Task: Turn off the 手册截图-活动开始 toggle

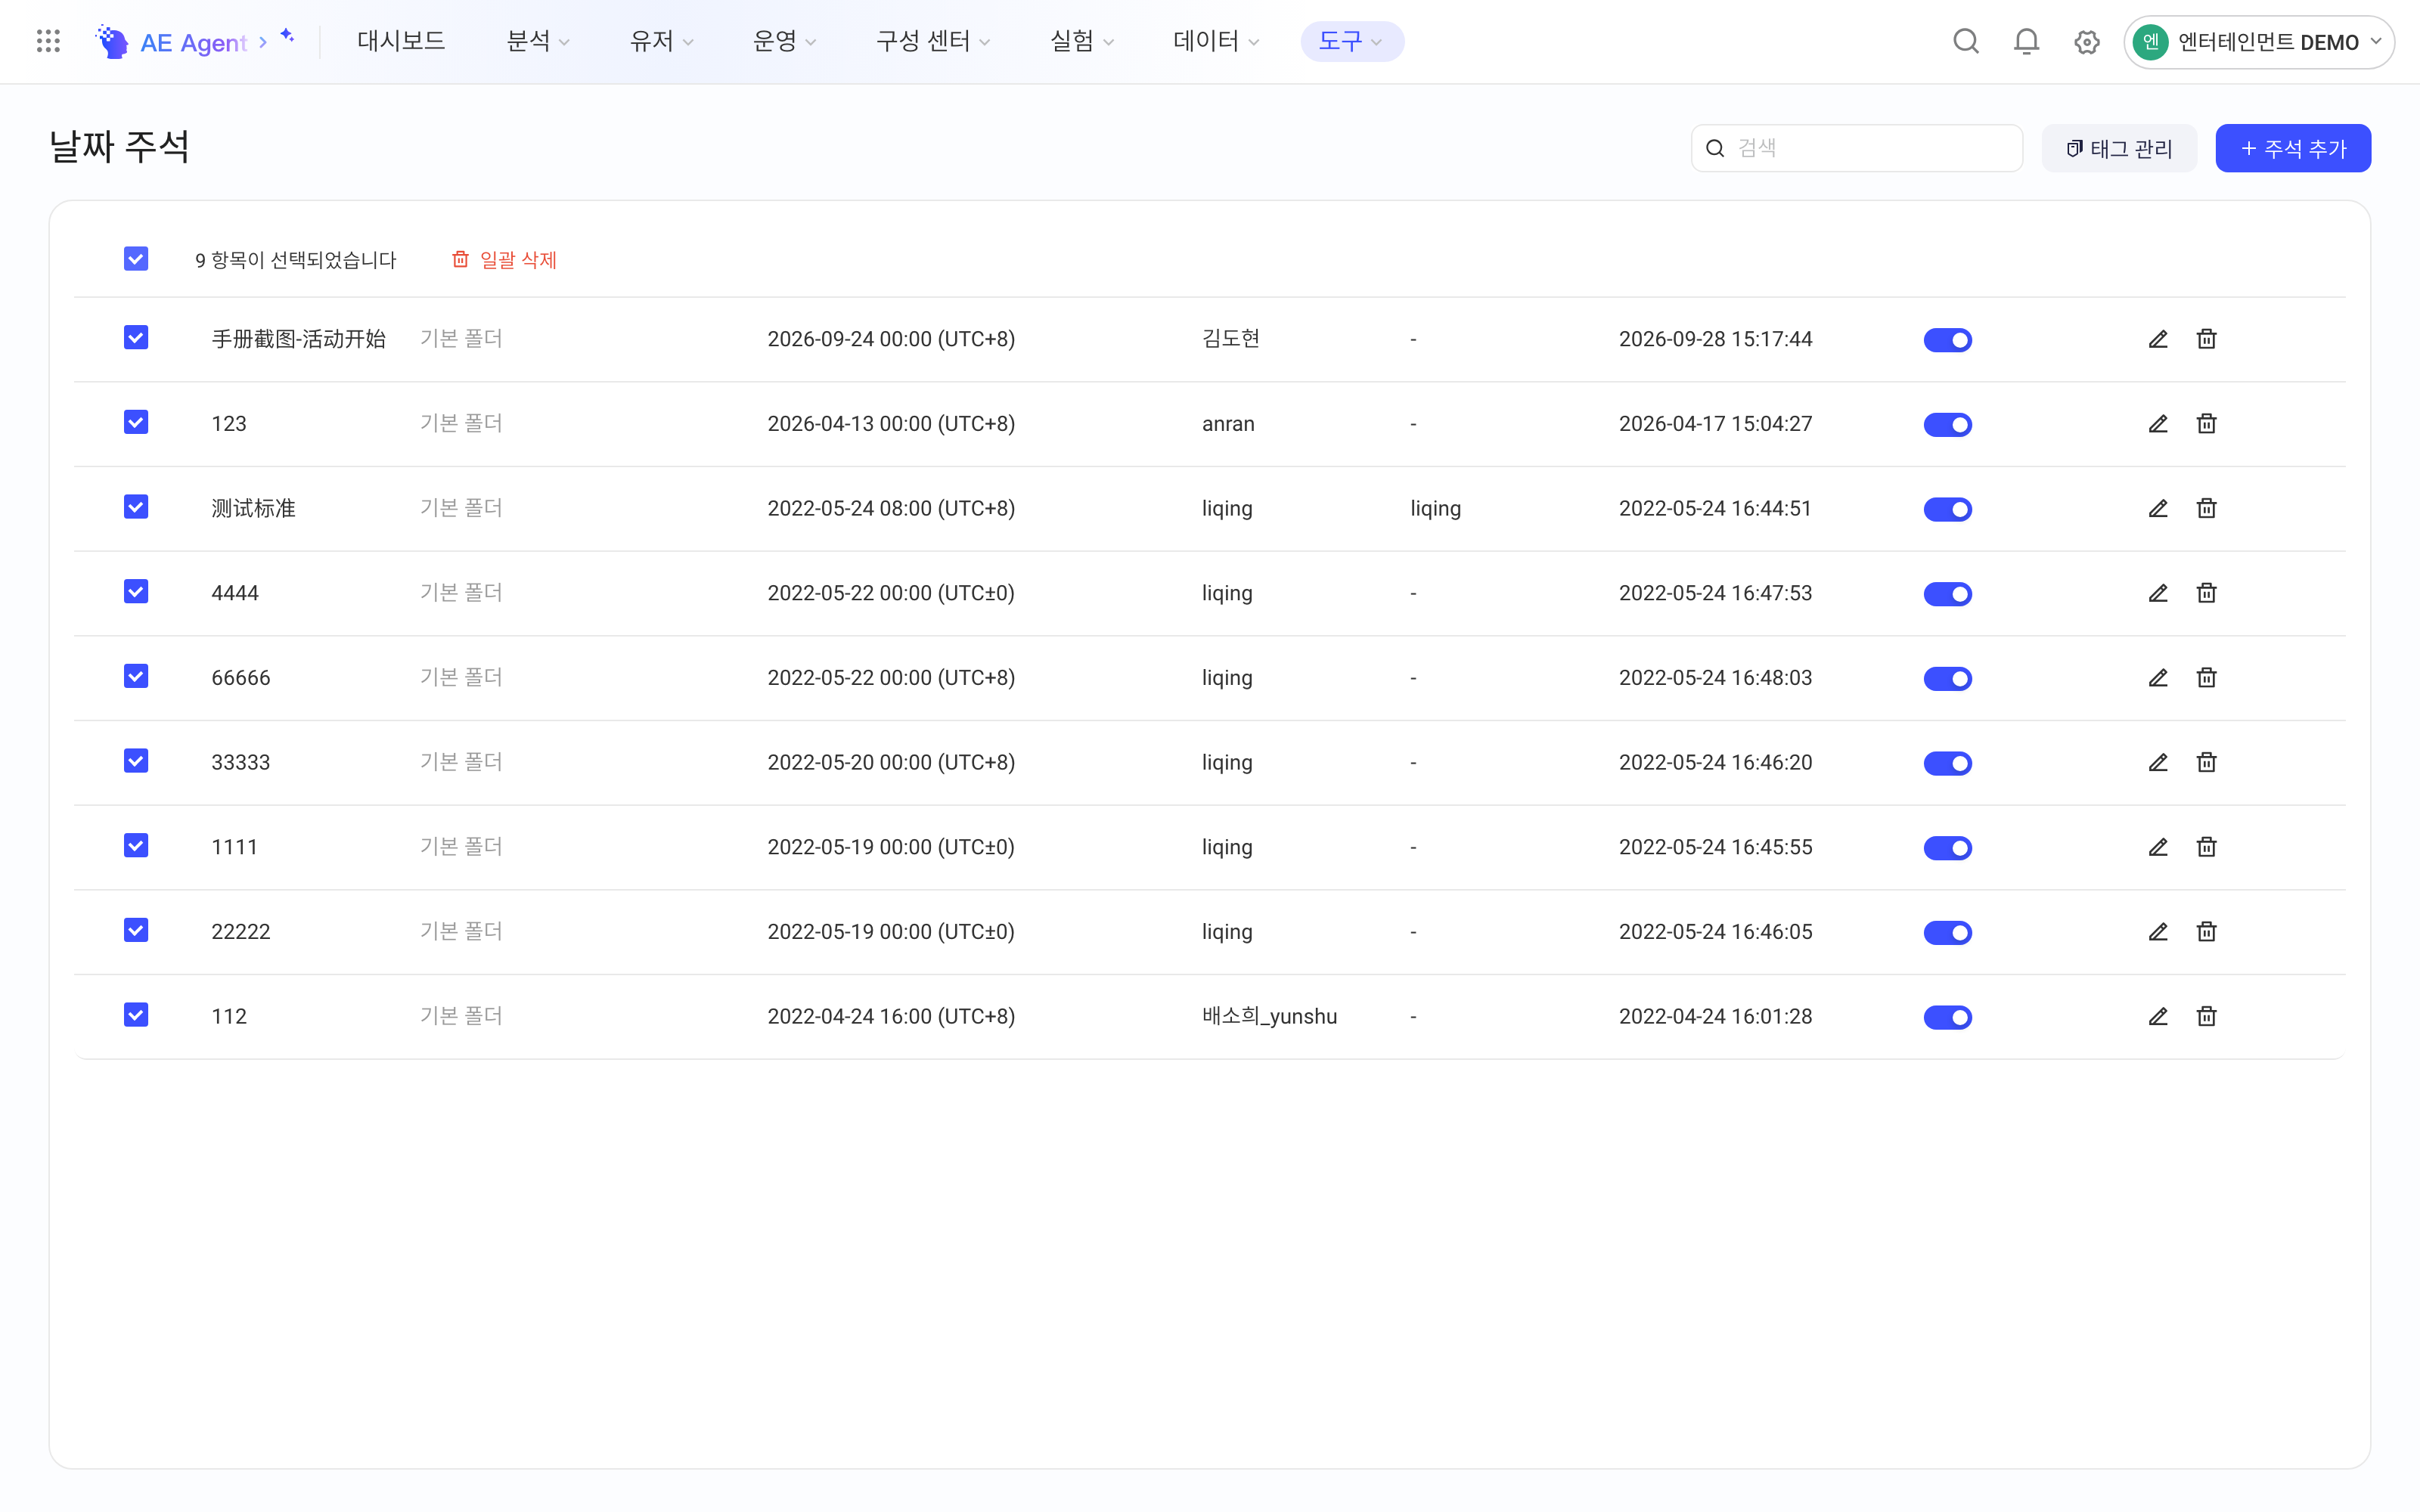Action: [x=1947, y=340]
